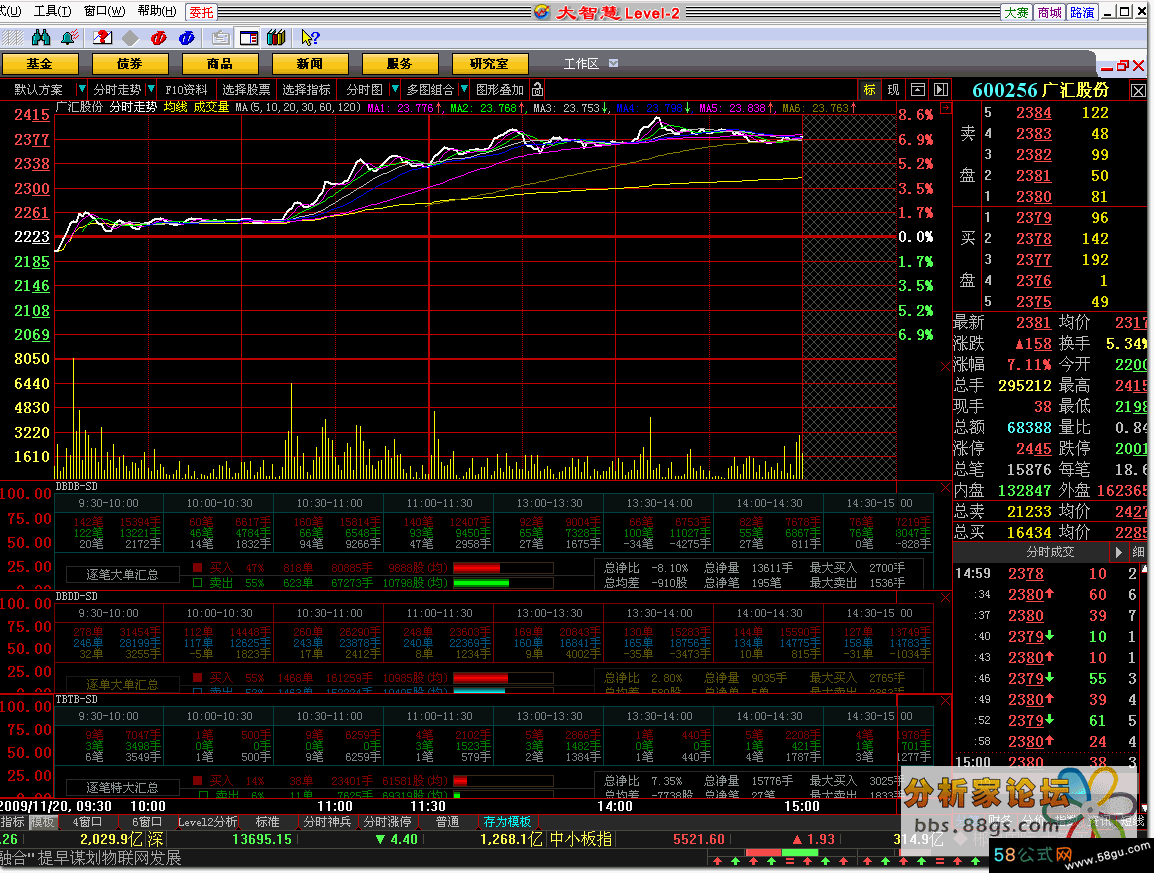Click the 基金 yellow button
Screen dimensions: 1154x873
pos(40,64)
